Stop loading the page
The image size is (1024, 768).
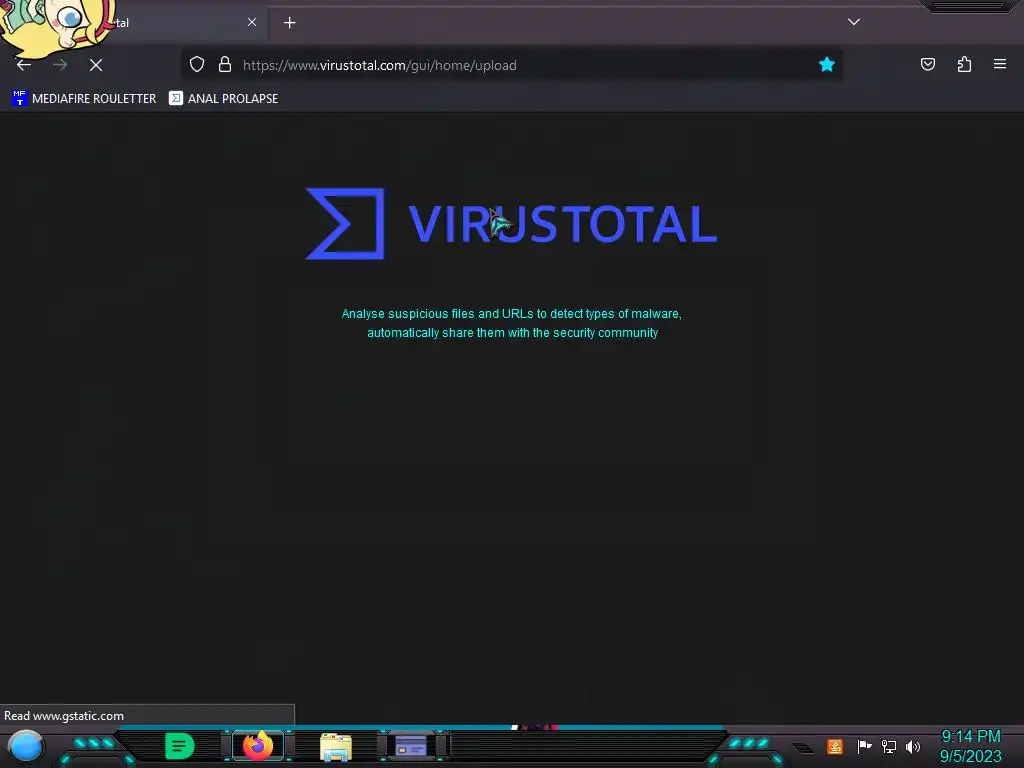click(x=96, y=65)
